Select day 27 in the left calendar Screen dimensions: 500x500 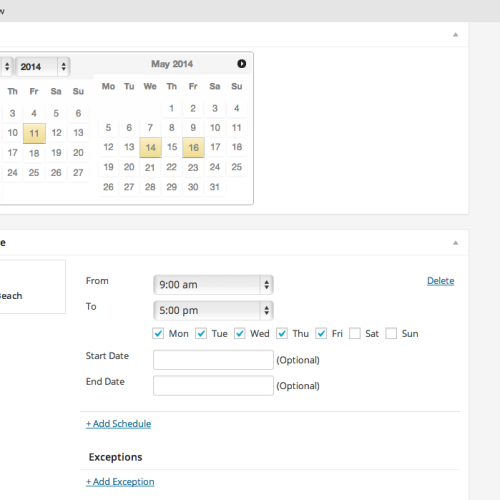(x=78, y=173)
